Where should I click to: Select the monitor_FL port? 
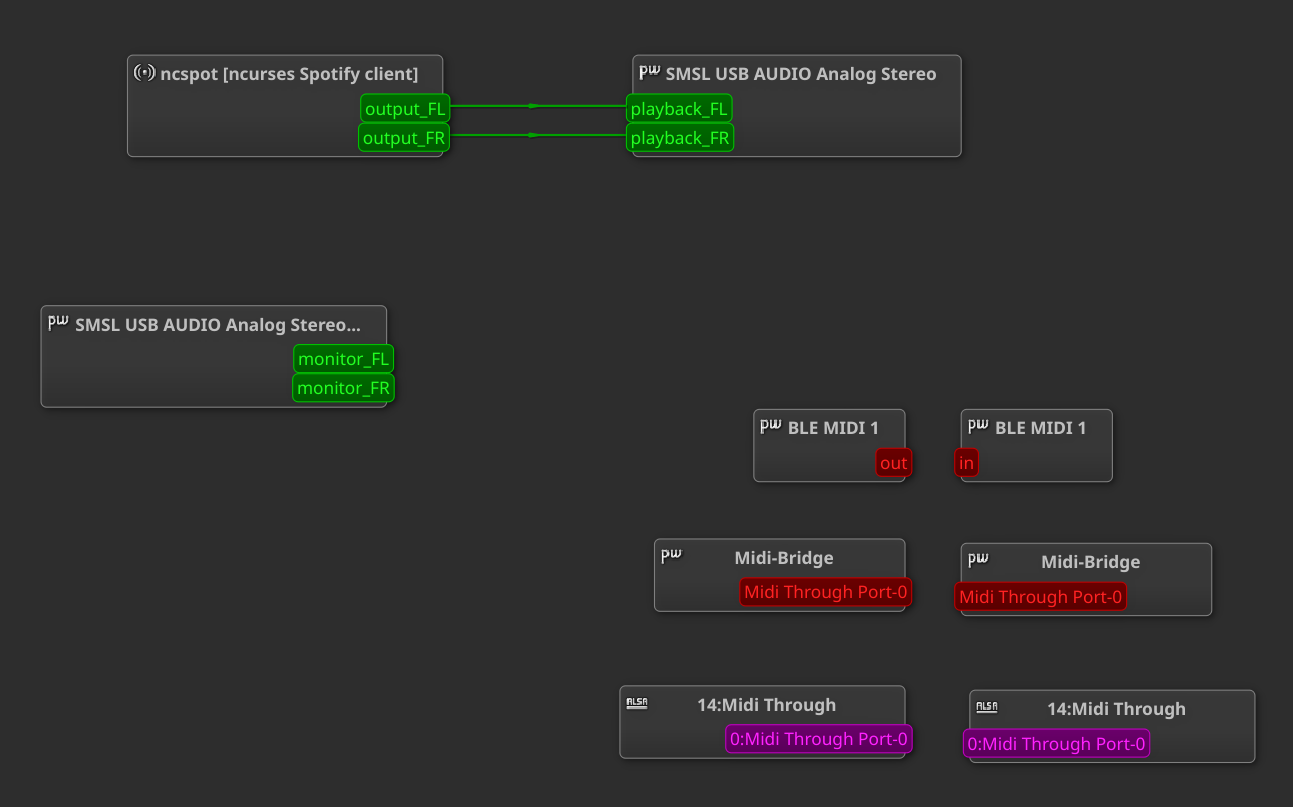pyautogui.click(x=343, y=359)
